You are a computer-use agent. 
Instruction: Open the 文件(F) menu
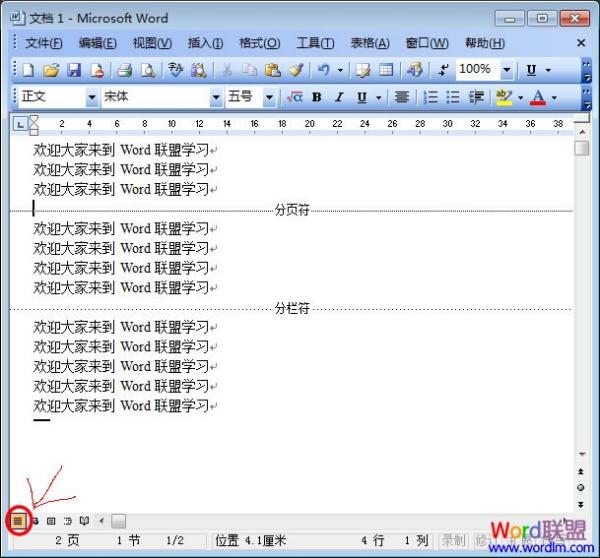pyautogui.click(x=44, y=43)
